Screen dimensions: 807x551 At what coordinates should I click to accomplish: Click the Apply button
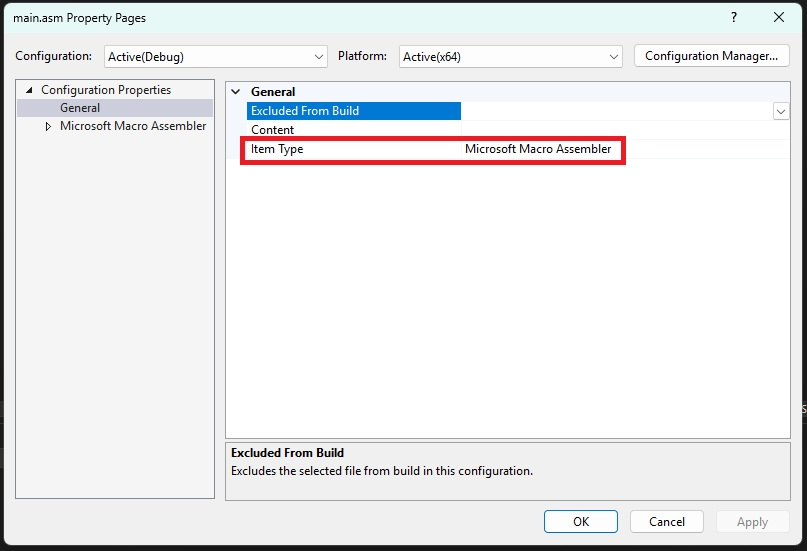coord(752,522)
